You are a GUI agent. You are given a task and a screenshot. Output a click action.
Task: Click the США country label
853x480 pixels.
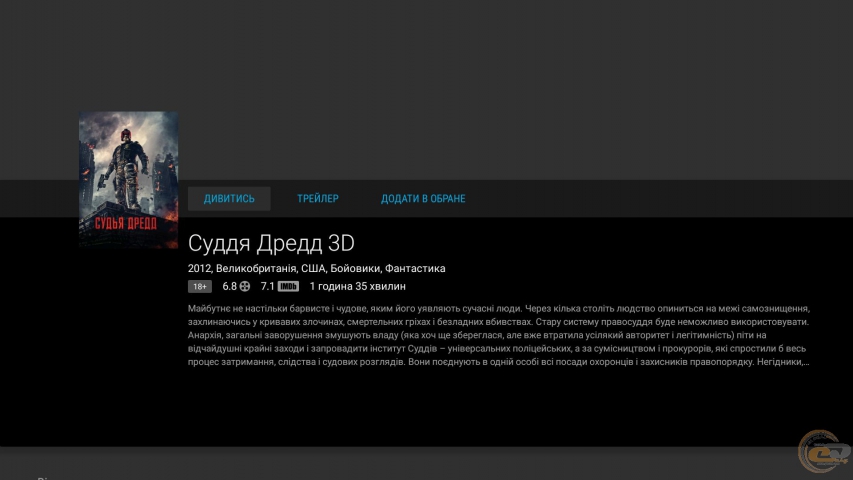click(313, 268)
